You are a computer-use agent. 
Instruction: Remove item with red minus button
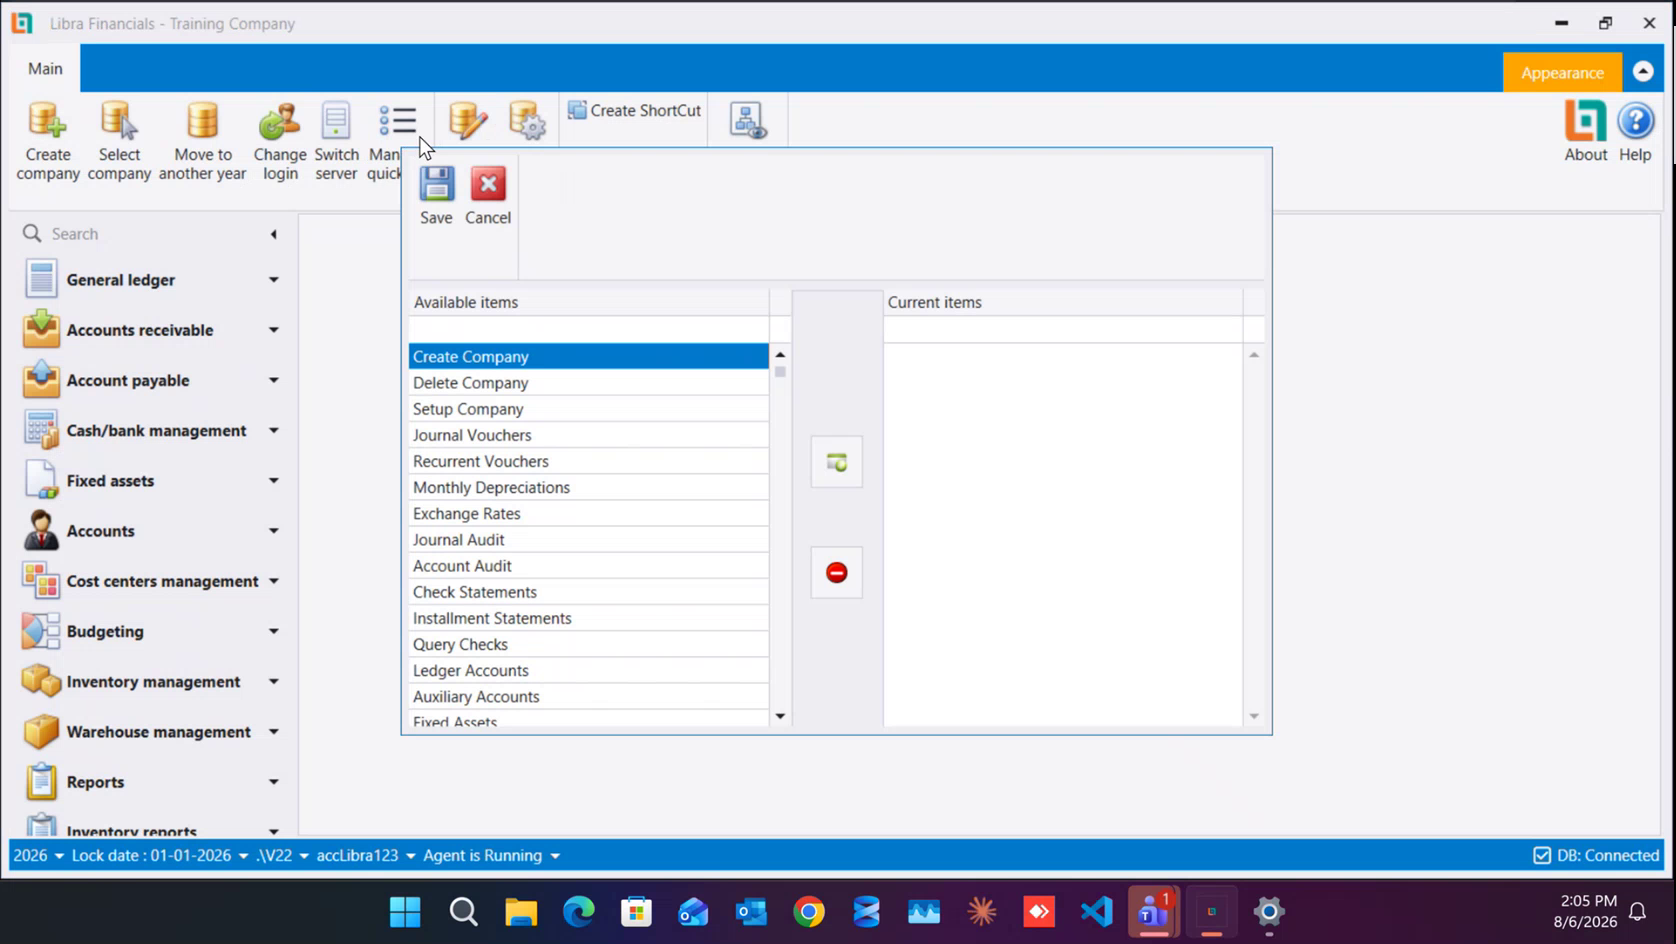[837, 572]
